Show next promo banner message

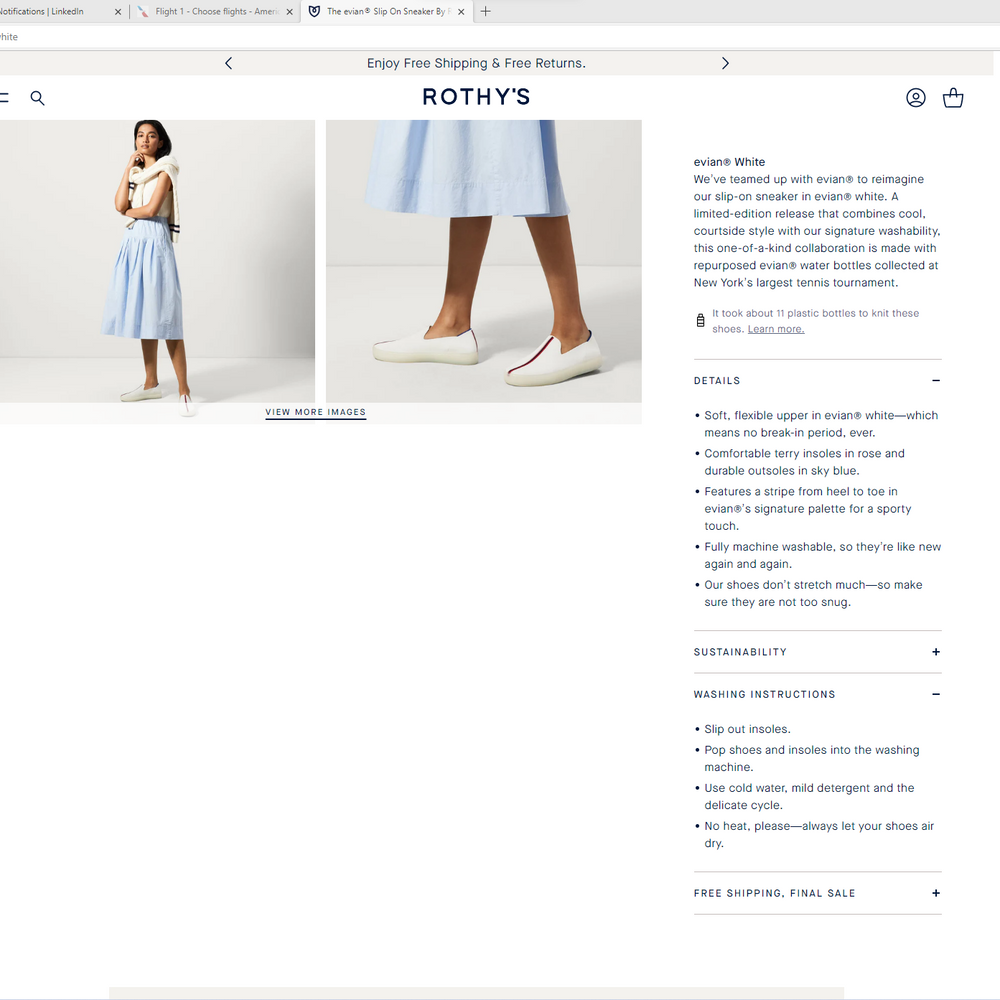coord(724,63)
